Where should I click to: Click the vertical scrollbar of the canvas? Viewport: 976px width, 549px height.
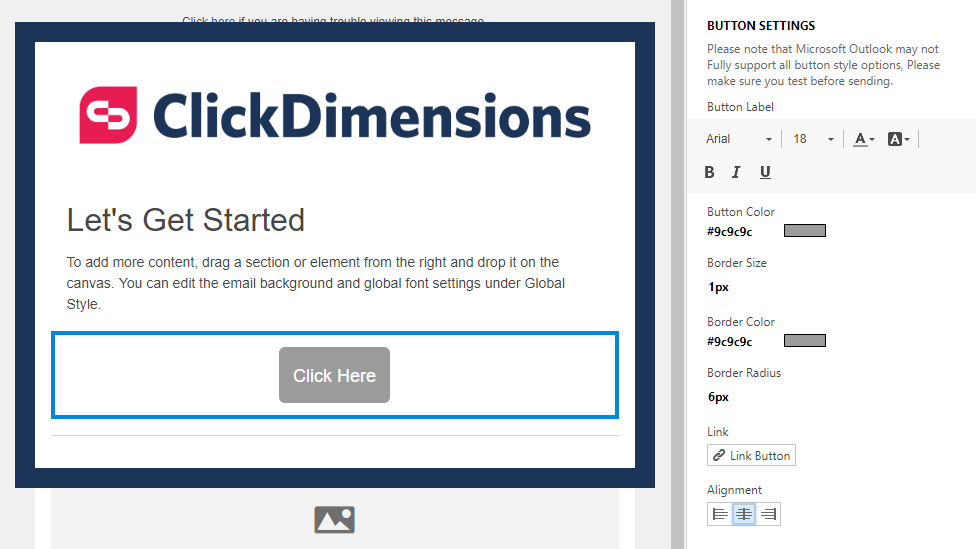(677, 274)
